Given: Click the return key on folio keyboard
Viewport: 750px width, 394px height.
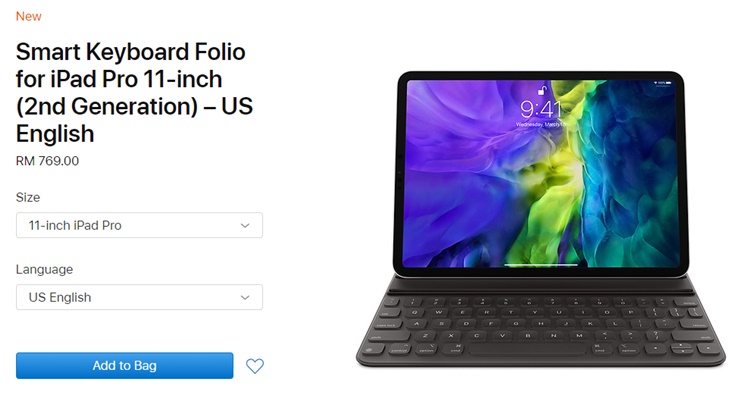Looking at the screenshot, I should (x=695, y=325).
